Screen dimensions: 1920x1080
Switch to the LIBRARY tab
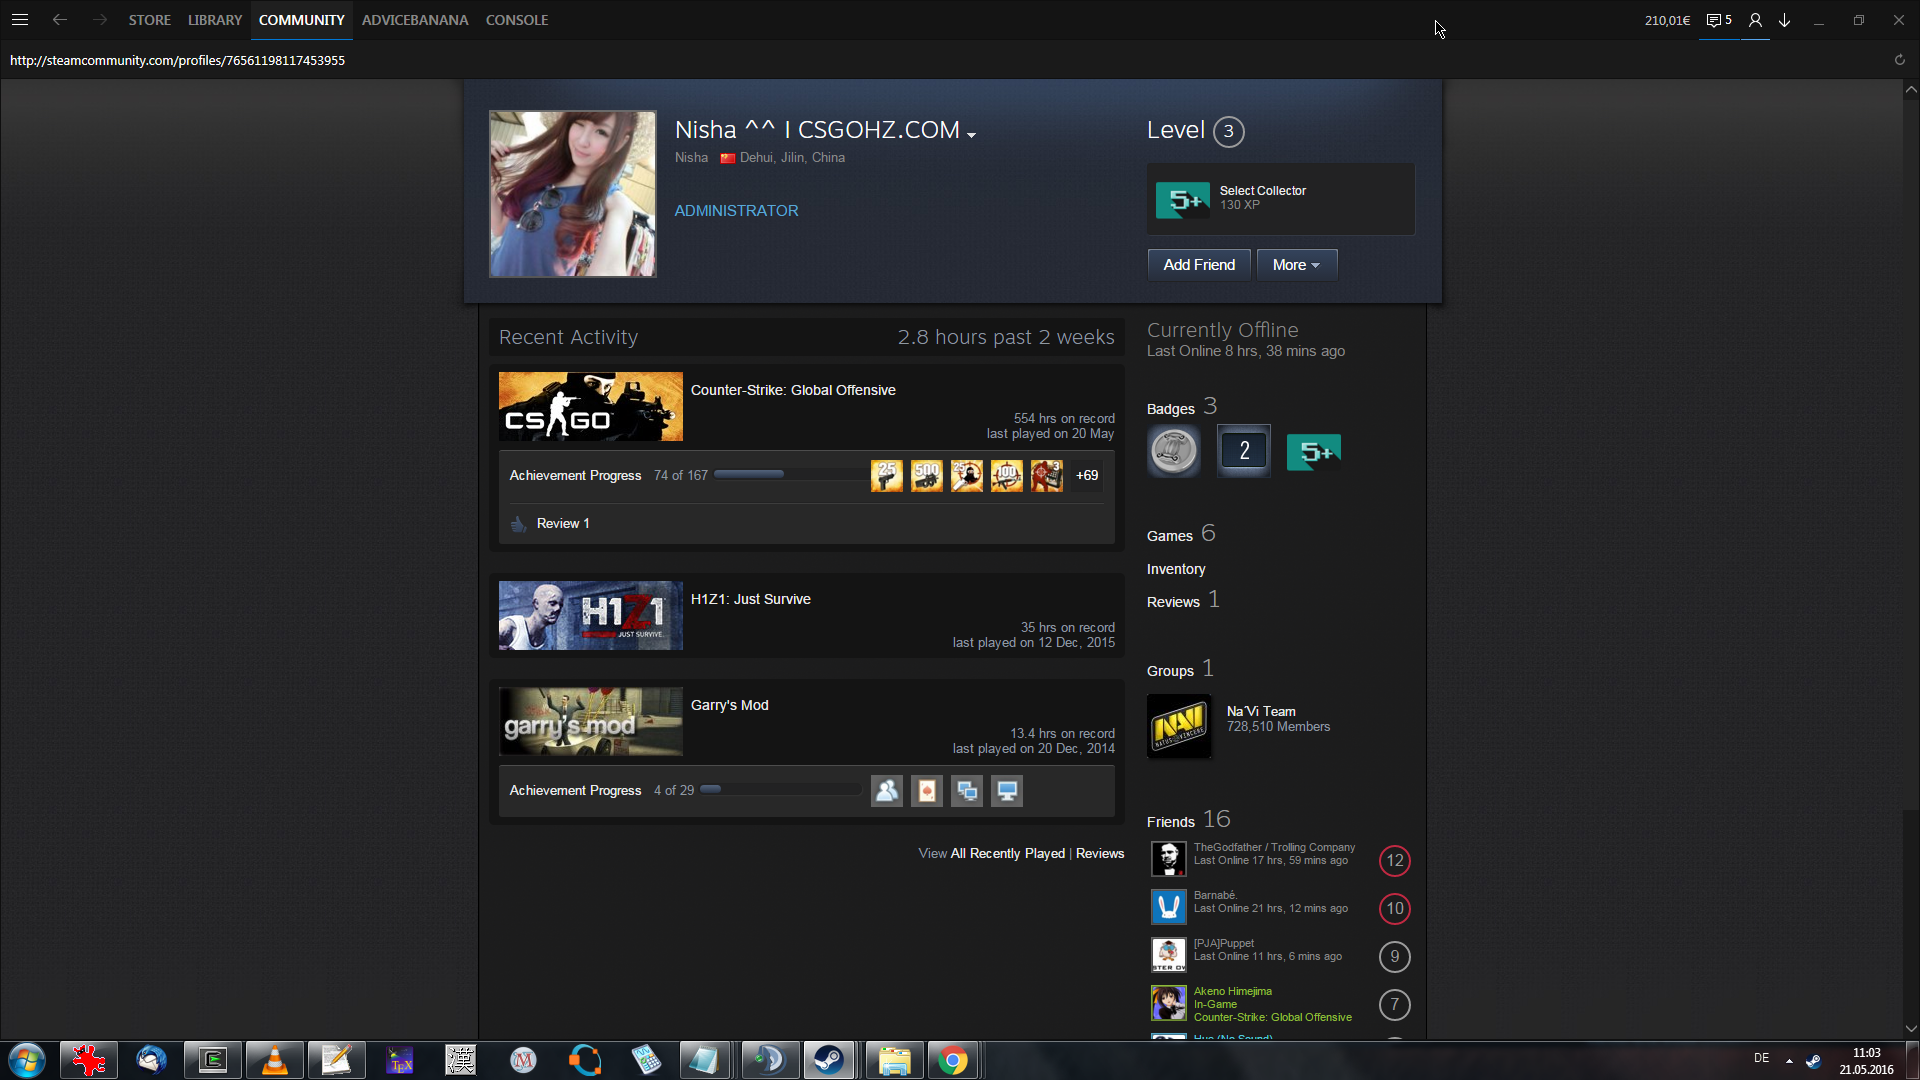click(215, 20)
